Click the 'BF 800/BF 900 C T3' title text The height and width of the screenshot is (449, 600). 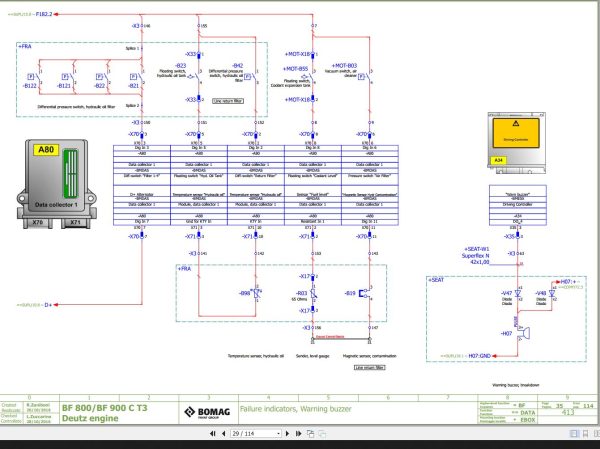click(x=104, y=408)
